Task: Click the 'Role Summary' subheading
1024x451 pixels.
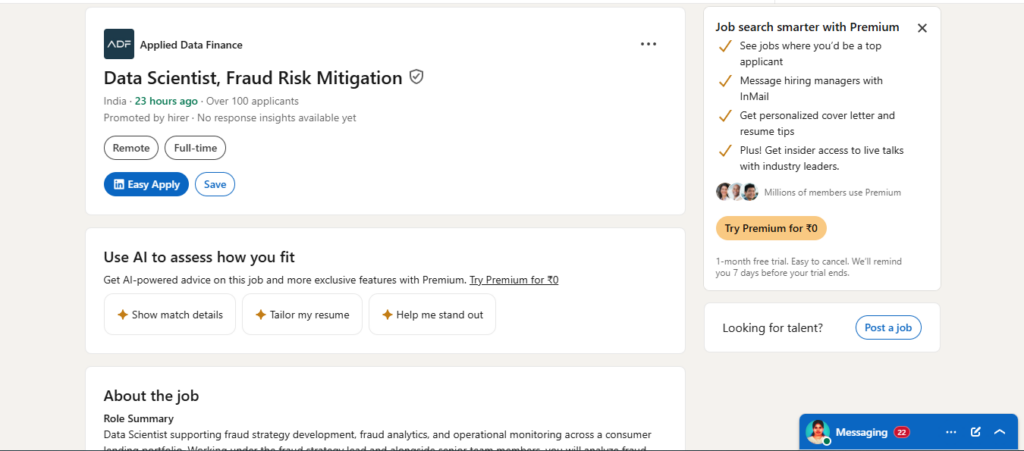Action: point(138,418)
